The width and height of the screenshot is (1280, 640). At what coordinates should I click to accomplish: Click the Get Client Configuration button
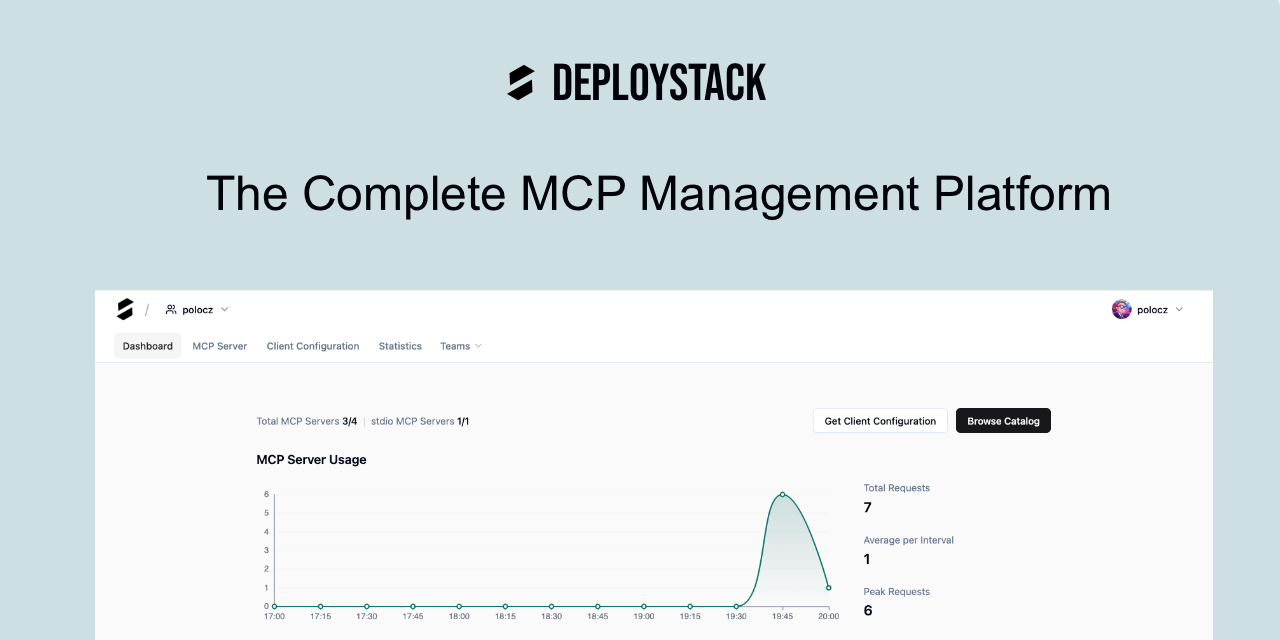coord(880,420)
